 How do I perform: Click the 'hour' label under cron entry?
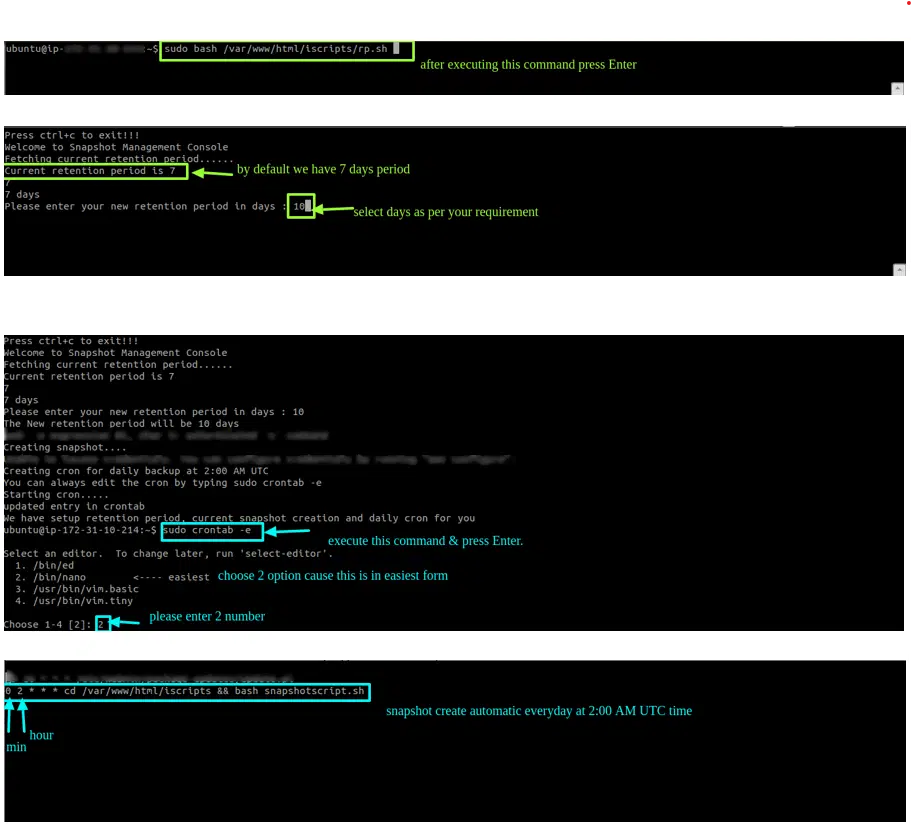pyautogui.click(x=41, y=735)
